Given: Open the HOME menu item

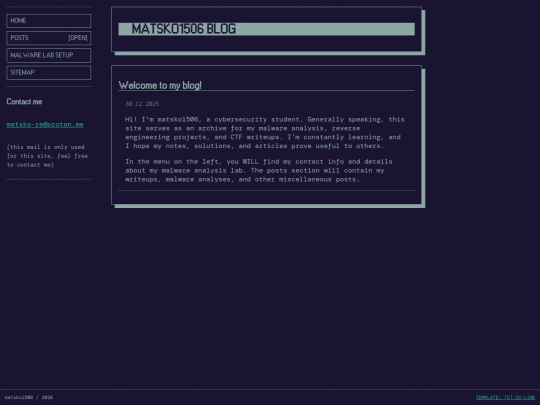Looking at the screenshot, I should coord(49,21).
